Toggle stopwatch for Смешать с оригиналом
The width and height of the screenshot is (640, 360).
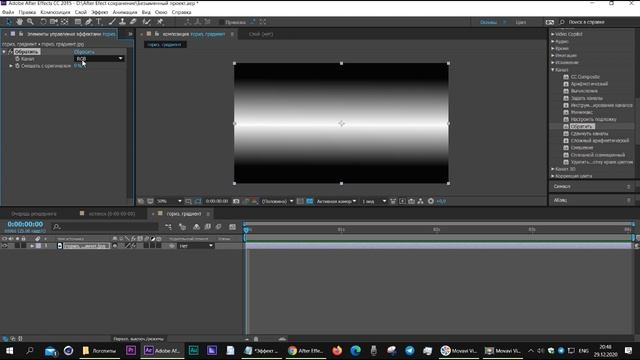tap(18, 66)
